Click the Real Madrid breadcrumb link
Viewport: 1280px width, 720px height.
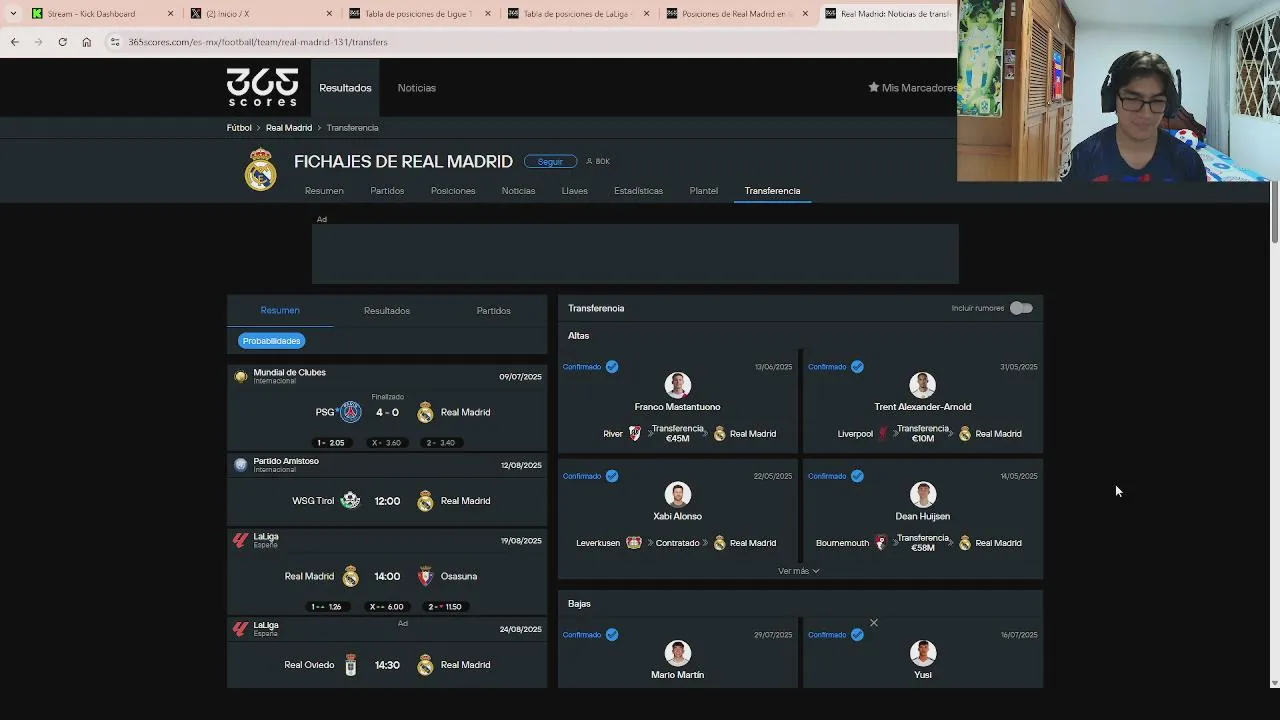(x=289, y=128)
